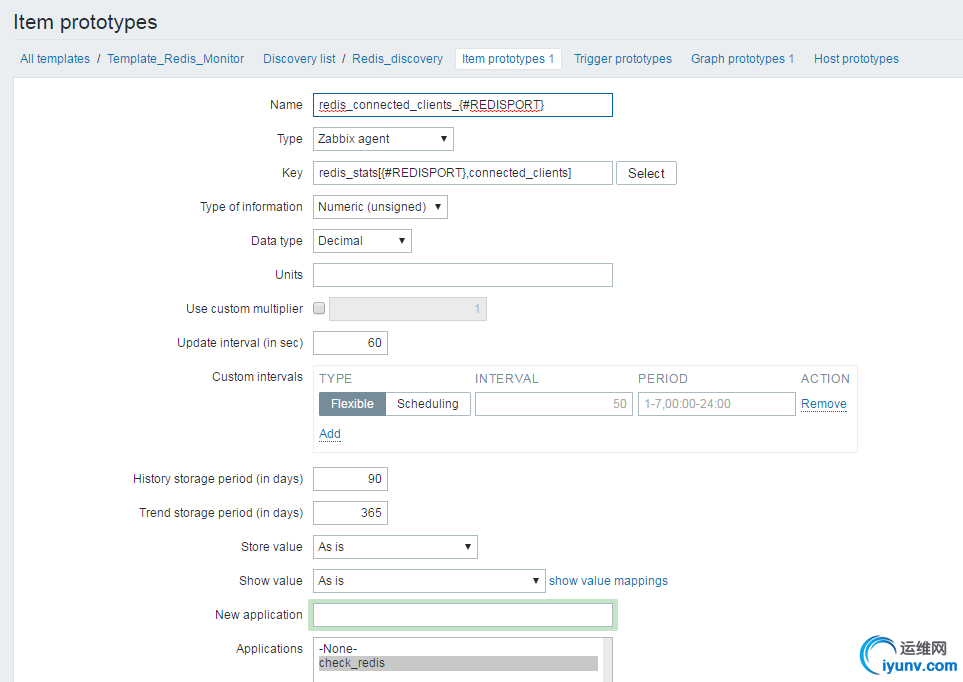Viewport: 963px width, 682px height.
Task: Expand the Store value dropdown
Action: (x=395, y=547)
